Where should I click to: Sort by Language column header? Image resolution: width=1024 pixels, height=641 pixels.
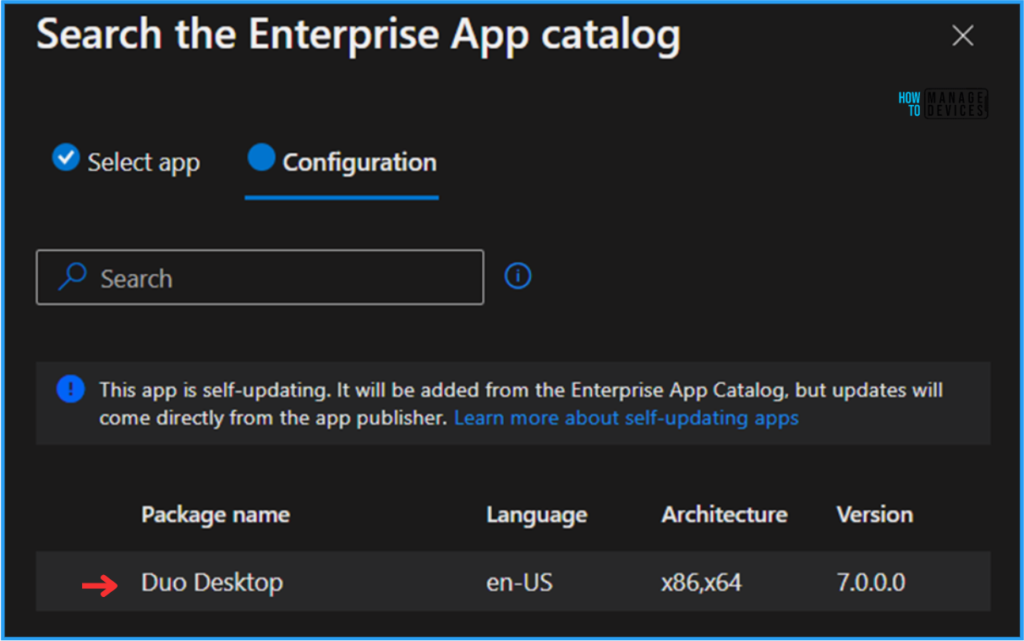pyautogui.click(x=537, y=515)
